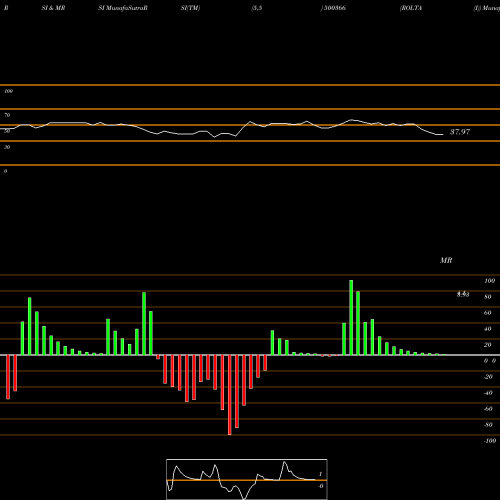The image size is (500, 500).
Task: Click the MR axis label -80
Action: pos(488,425)
